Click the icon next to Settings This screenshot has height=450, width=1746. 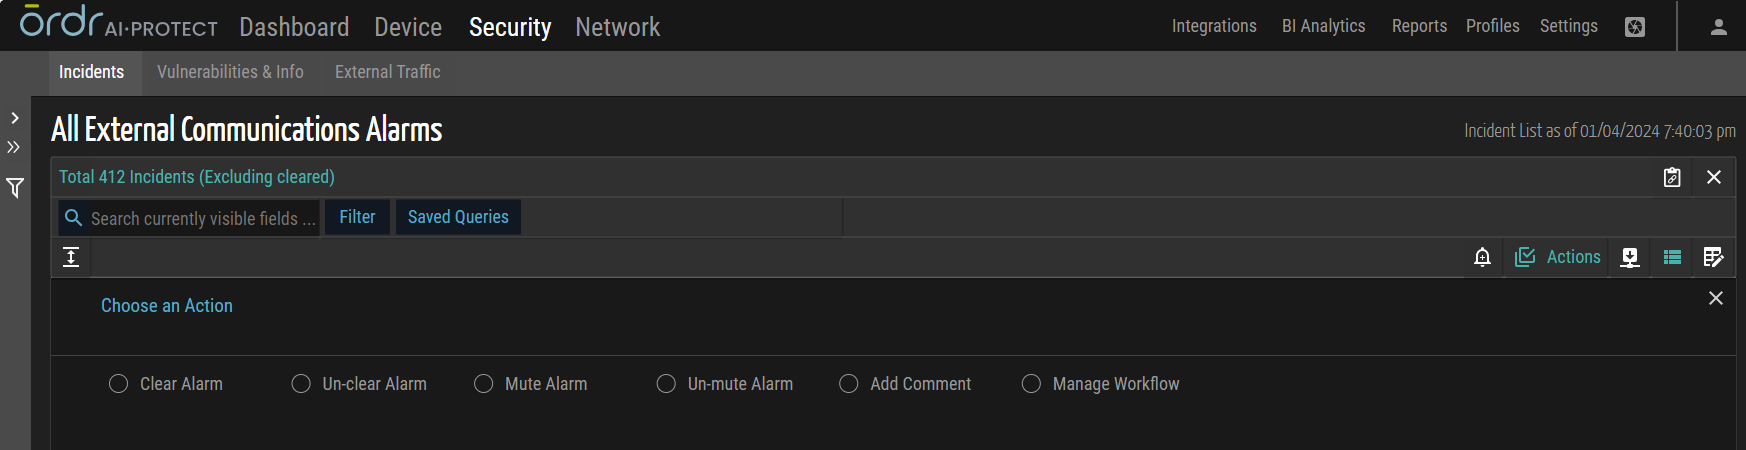(x=1635, y=27)
